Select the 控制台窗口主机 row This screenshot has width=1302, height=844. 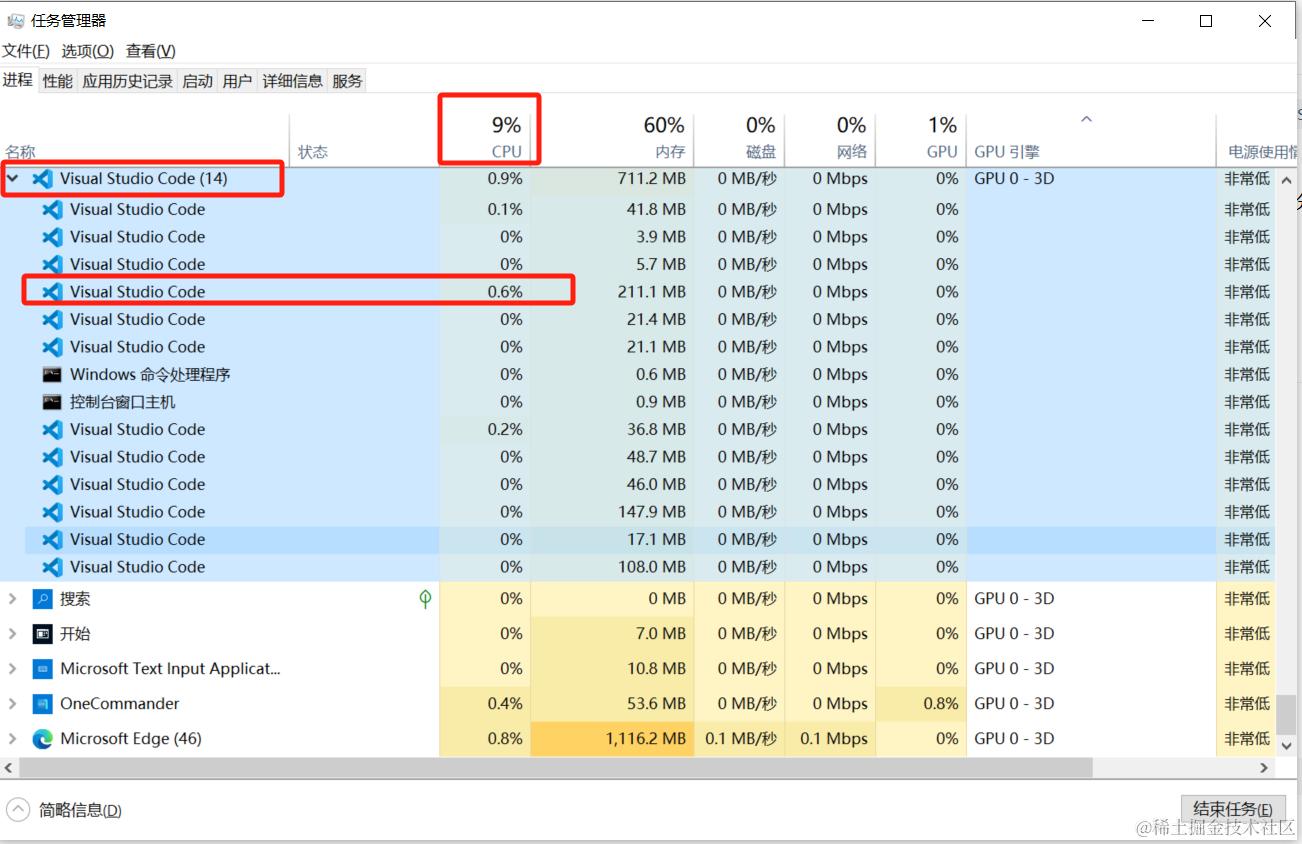click(x=638, y=402)
